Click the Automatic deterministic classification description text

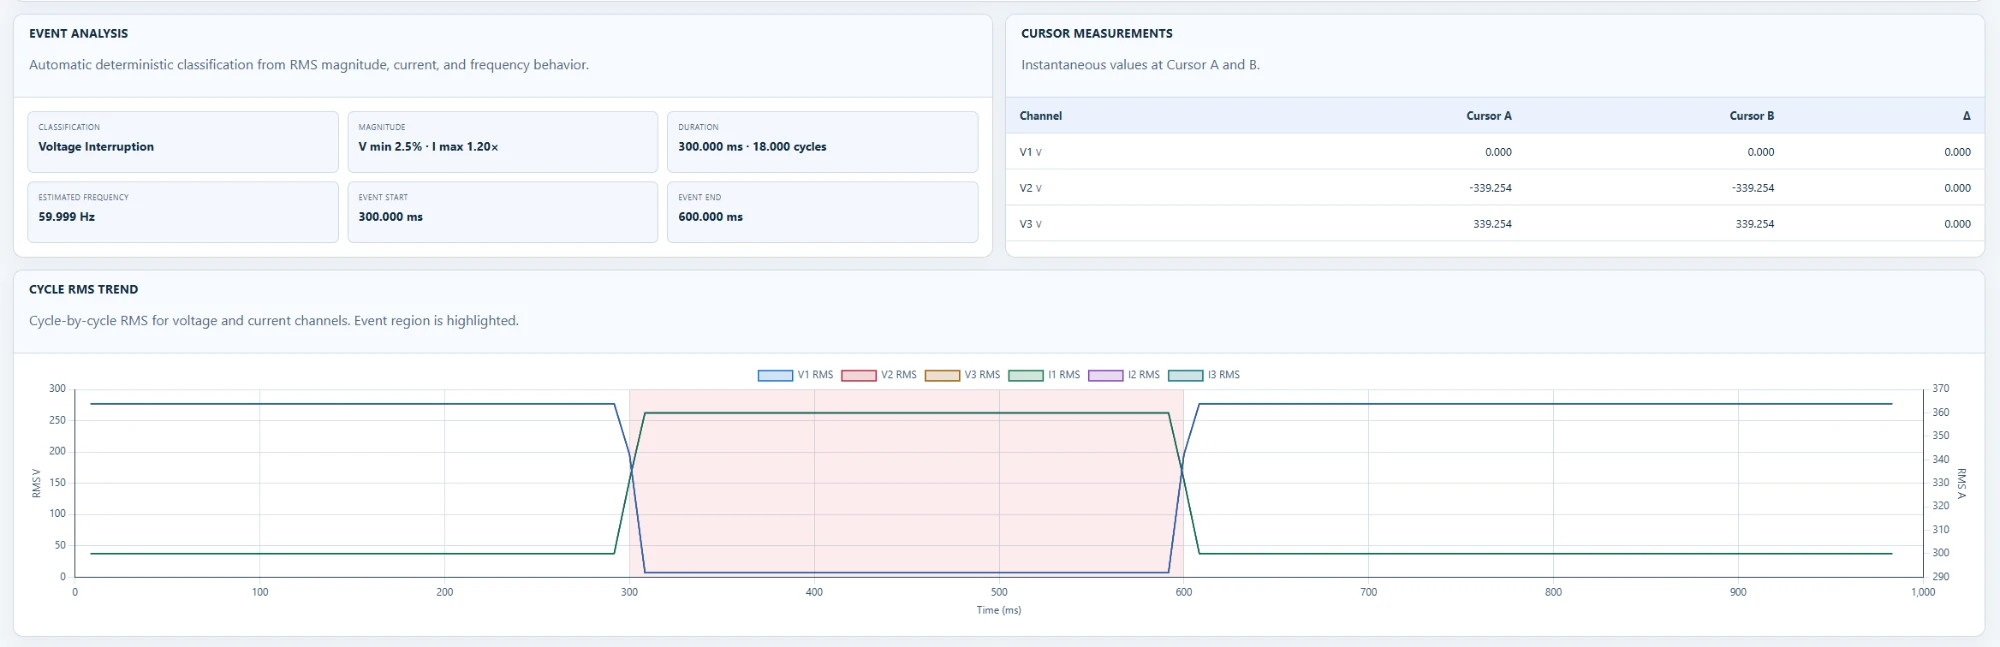(309, 65)
